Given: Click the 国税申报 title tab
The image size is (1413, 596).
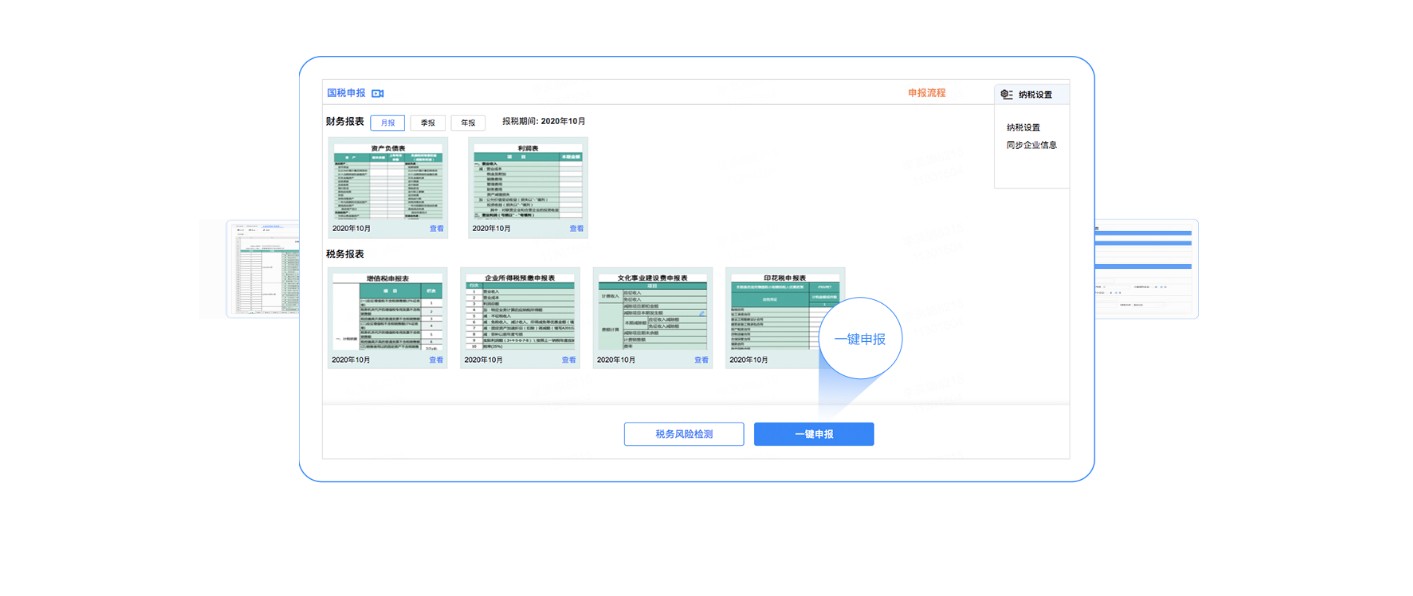Looking at the screenshot, I should tap(346, 93).
